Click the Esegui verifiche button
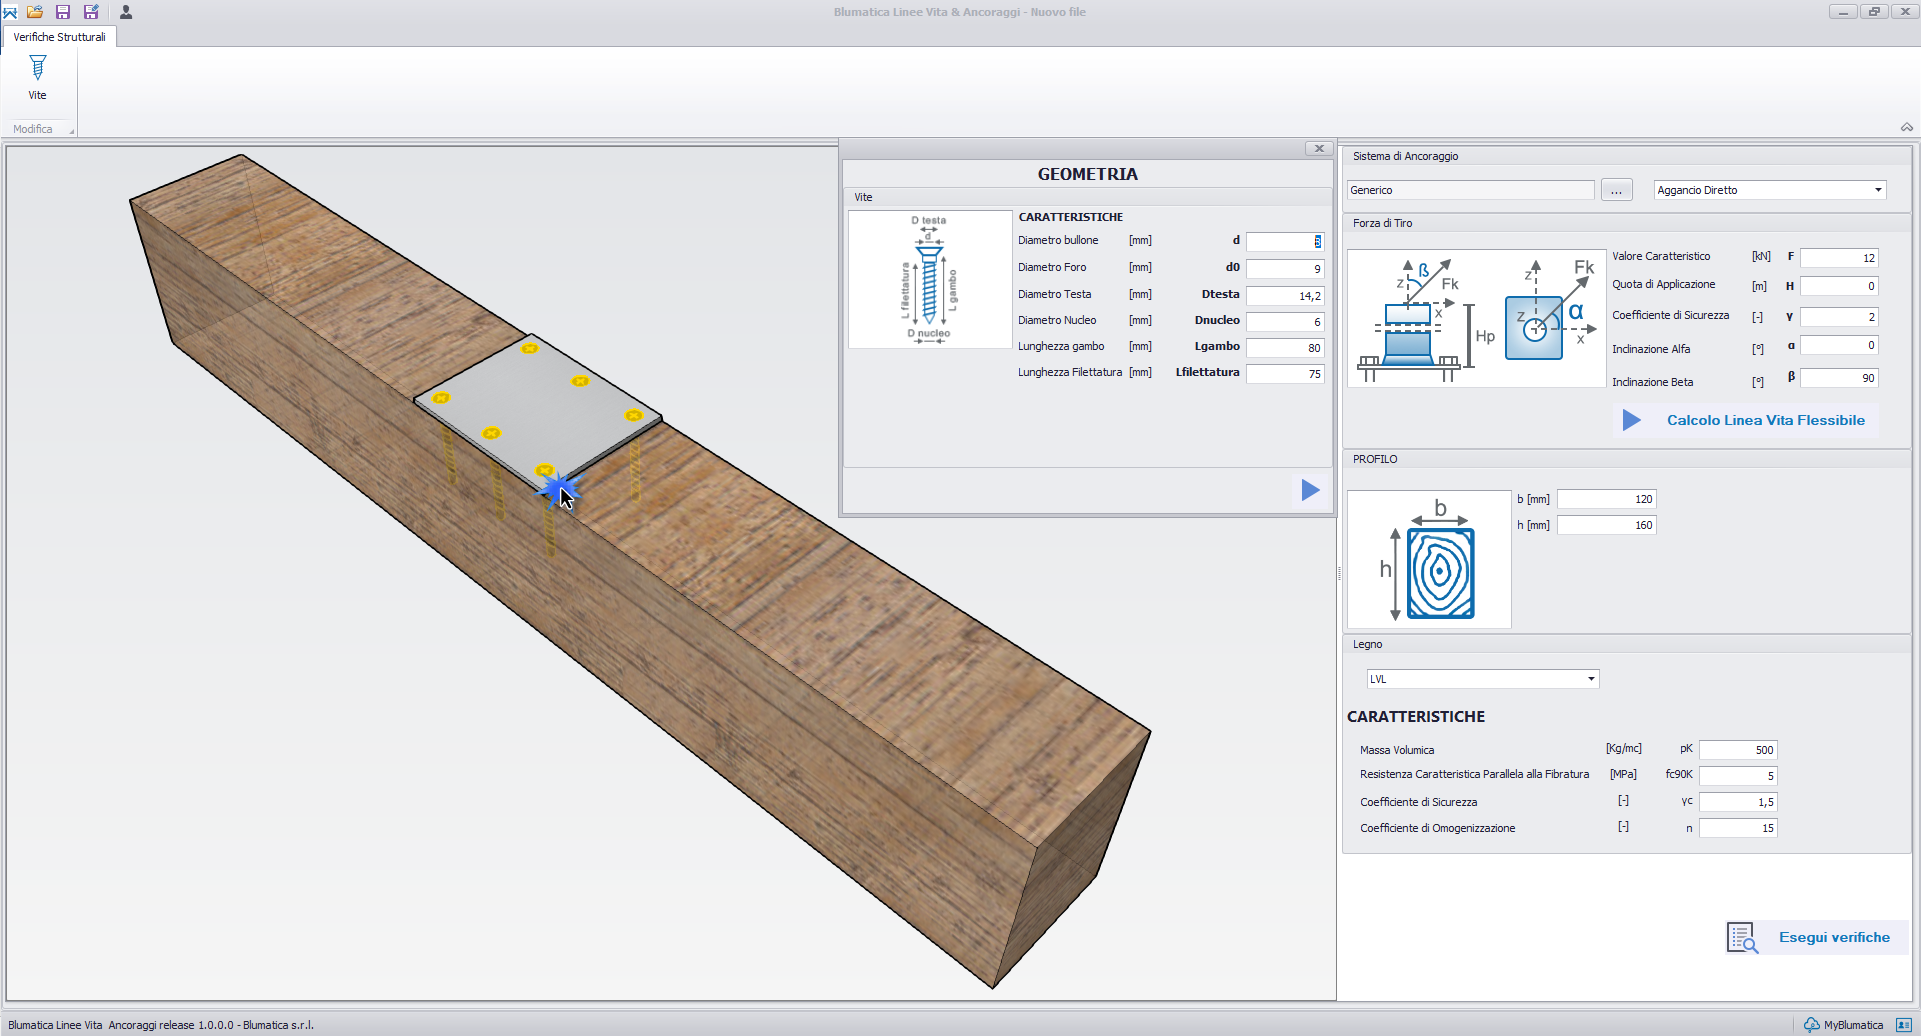Viewport: 1921px width, 1036px height. coord(1833,937)
